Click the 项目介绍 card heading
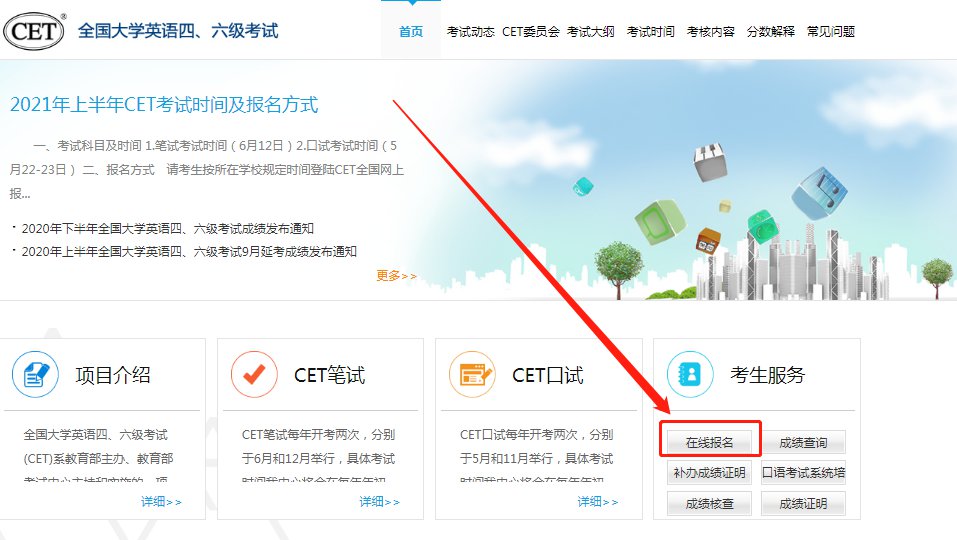Viewport: 957px width, 540px height. (x=113, y=375)
